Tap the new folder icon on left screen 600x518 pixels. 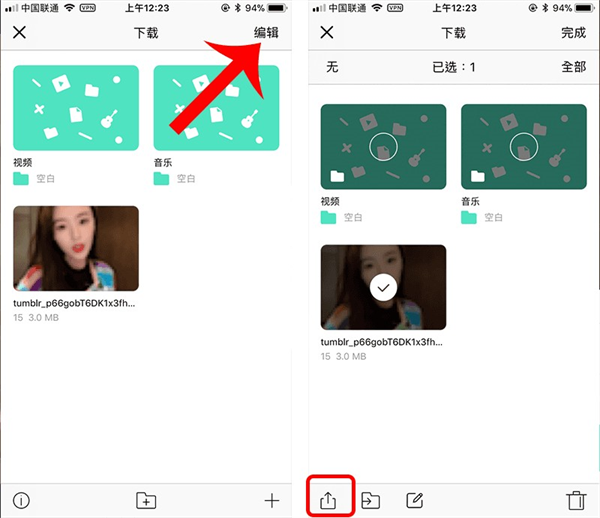tap(146, 500)
